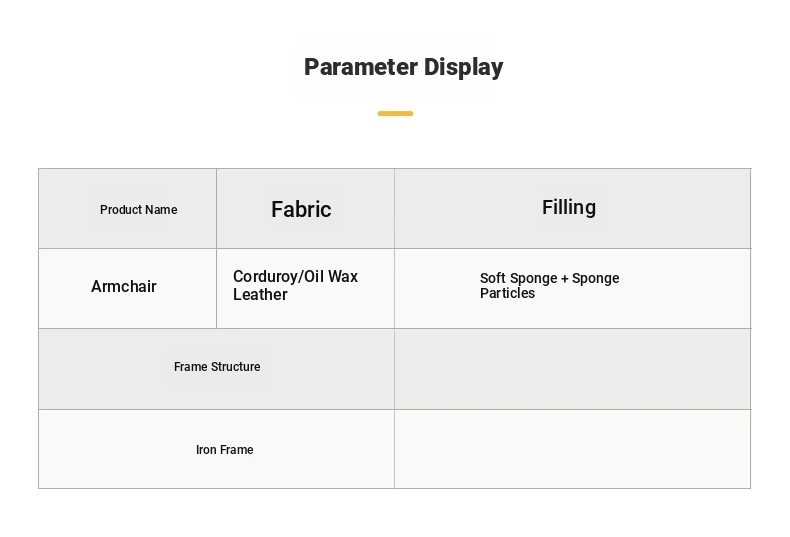Click the "Fabric" column header
This screenshot has width=790, height=537.
point(301,209)
